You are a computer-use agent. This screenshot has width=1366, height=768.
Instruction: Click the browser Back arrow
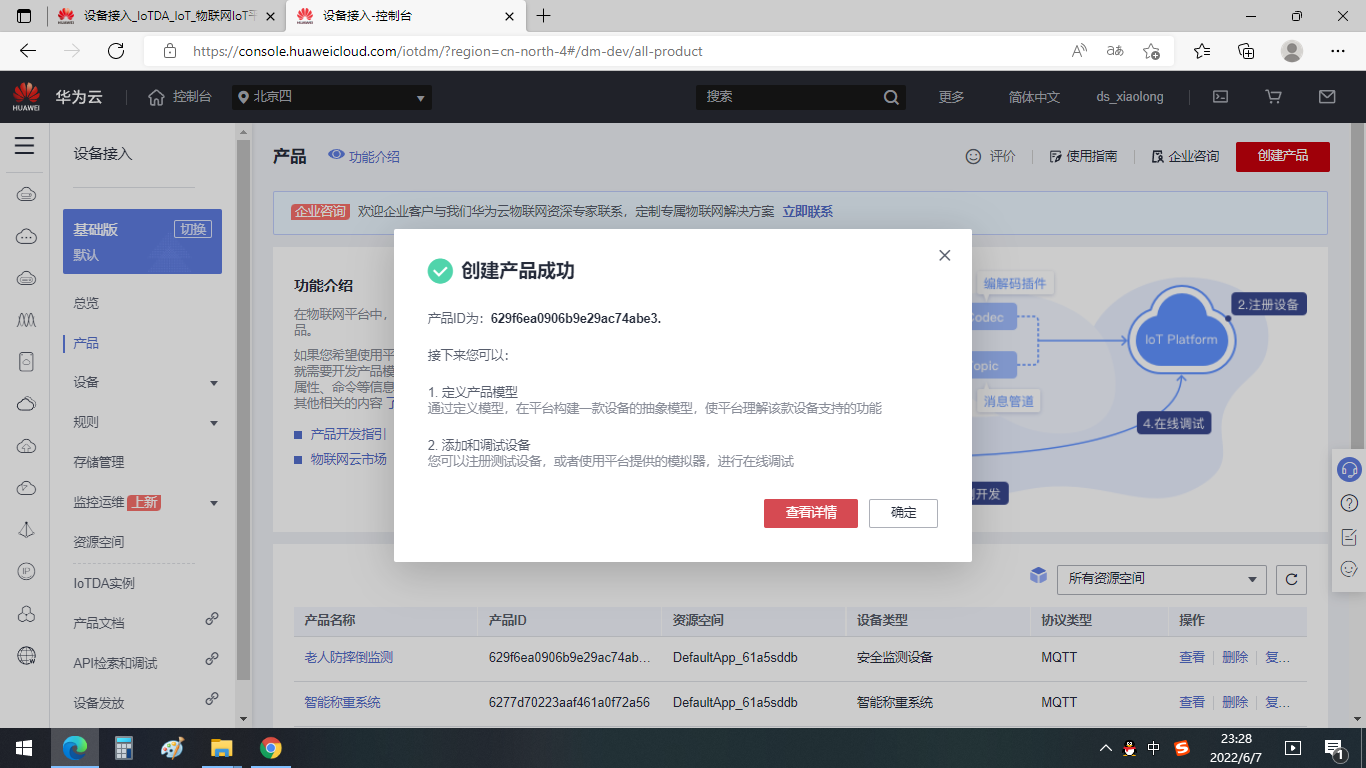click(x=28, y=51)
